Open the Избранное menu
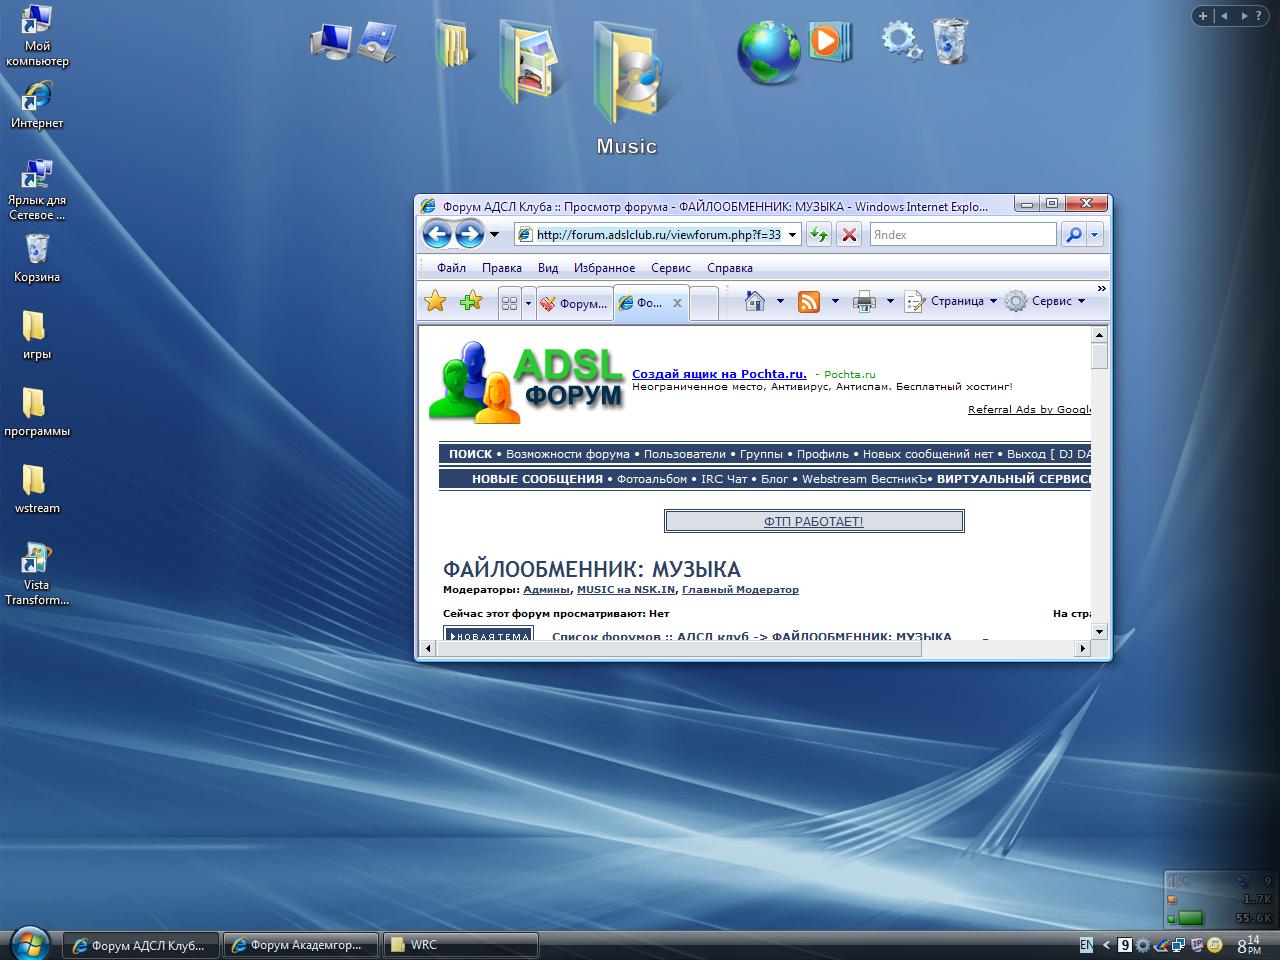 604,268
